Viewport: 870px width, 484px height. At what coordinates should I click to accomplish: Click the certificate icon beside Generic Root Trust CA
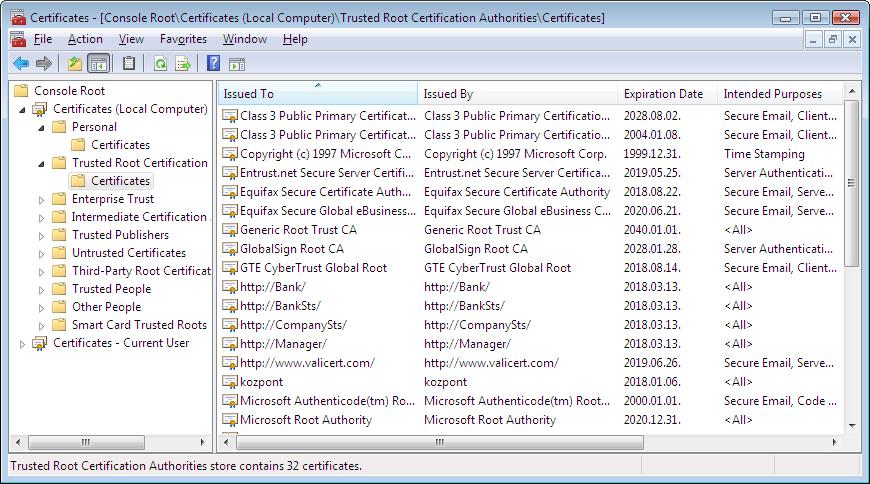230,230
